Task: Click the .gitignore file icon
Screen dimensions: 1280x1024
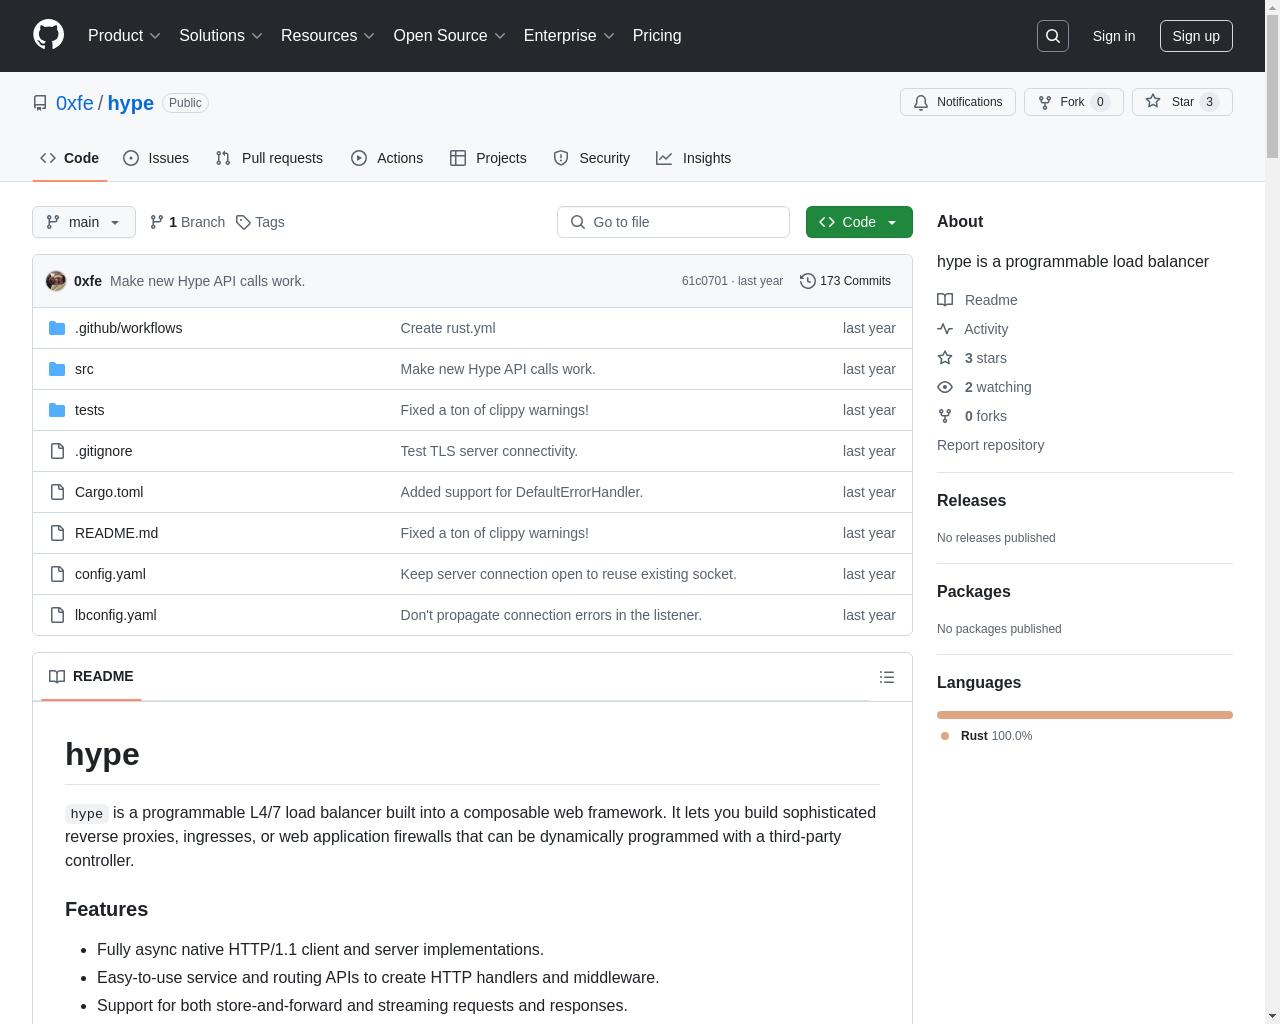Action: pyautogui.click(x=57, y=451)
